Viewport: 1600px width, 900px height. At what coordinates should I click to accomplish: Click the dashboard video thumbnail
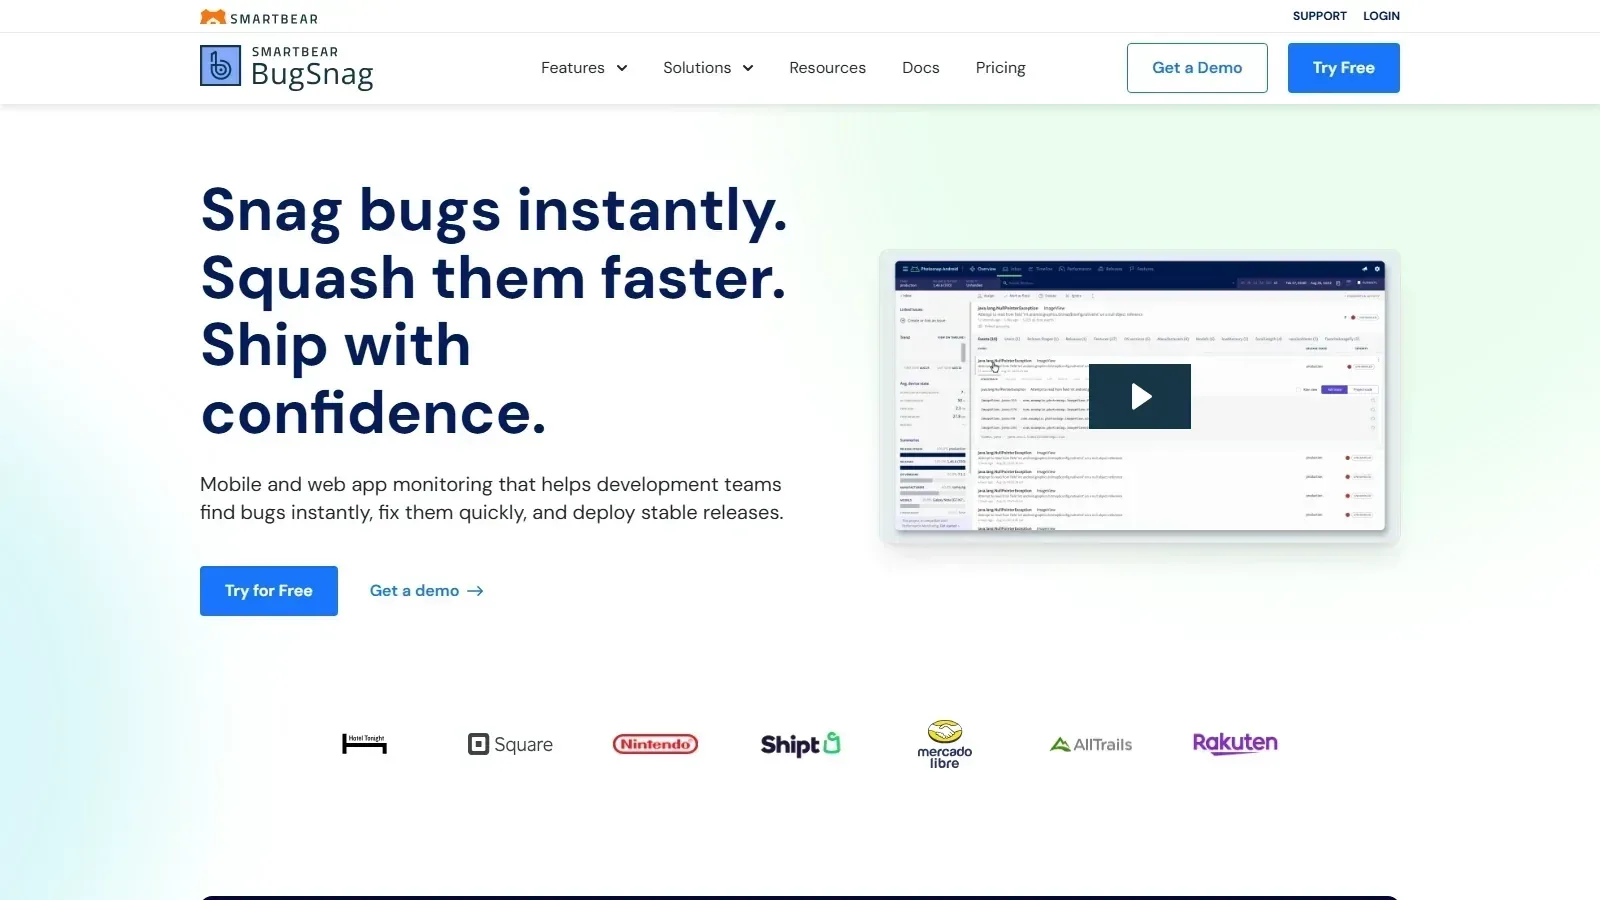(x=1140, y=398)
